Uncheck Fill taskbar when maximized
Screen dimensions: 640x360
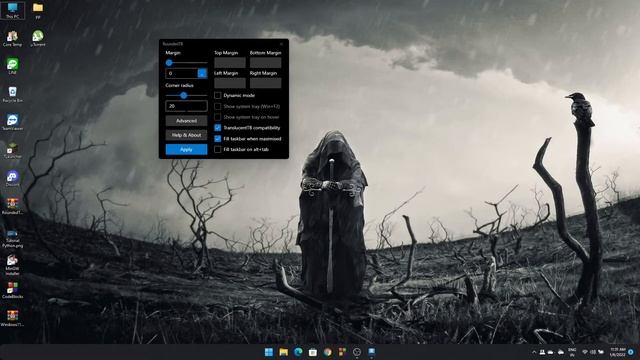click(x=218, y=139)
